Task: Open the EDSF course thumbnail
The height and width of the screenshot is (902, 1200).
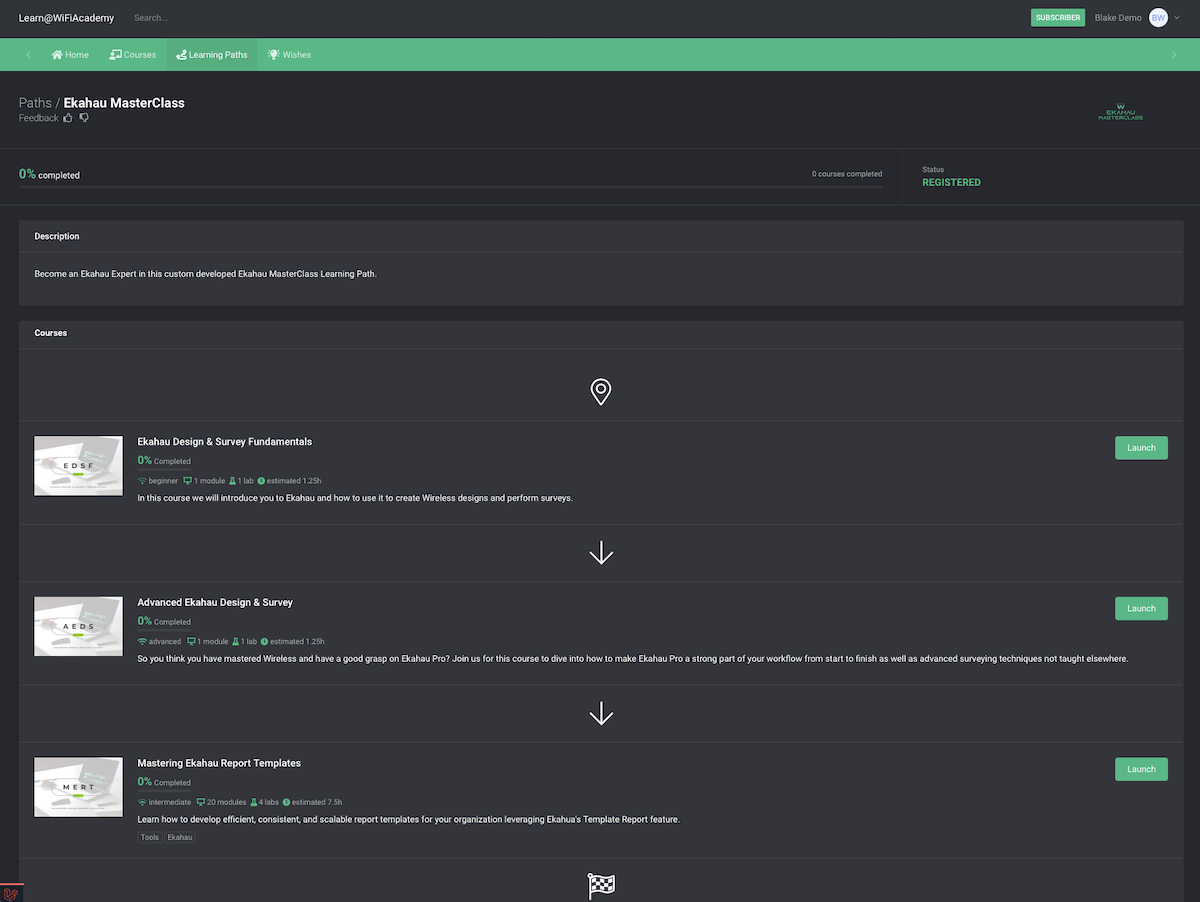Action: pyautogui.click(x=78, y=465)
